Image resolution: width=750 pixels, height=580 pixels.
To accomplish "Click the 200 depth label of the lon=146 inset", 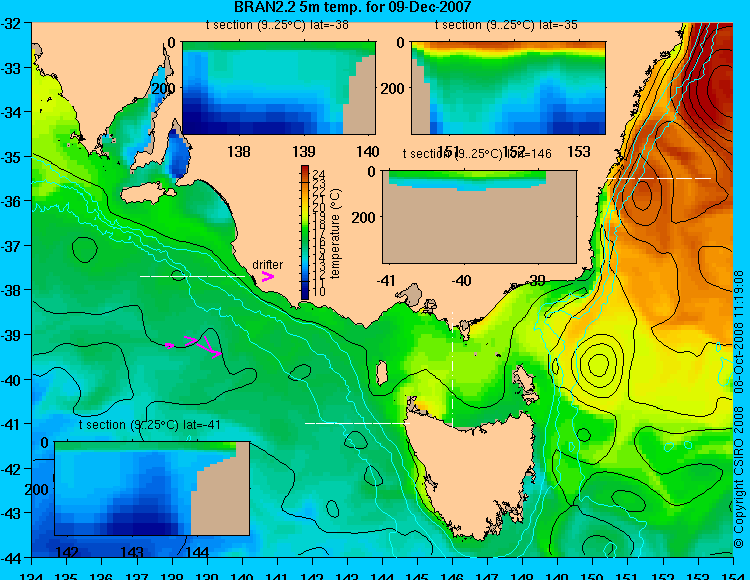I will 364,218.
